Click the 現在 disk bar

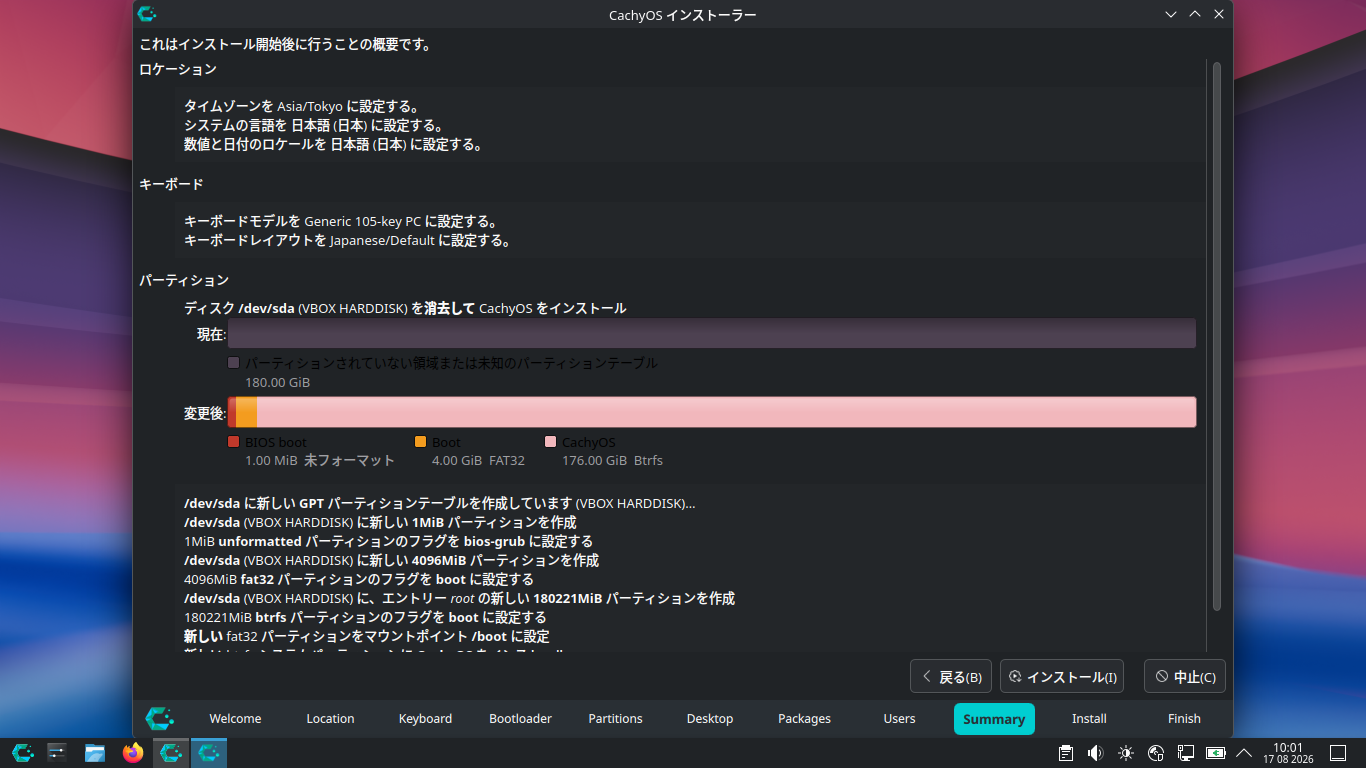coord(712,333)
